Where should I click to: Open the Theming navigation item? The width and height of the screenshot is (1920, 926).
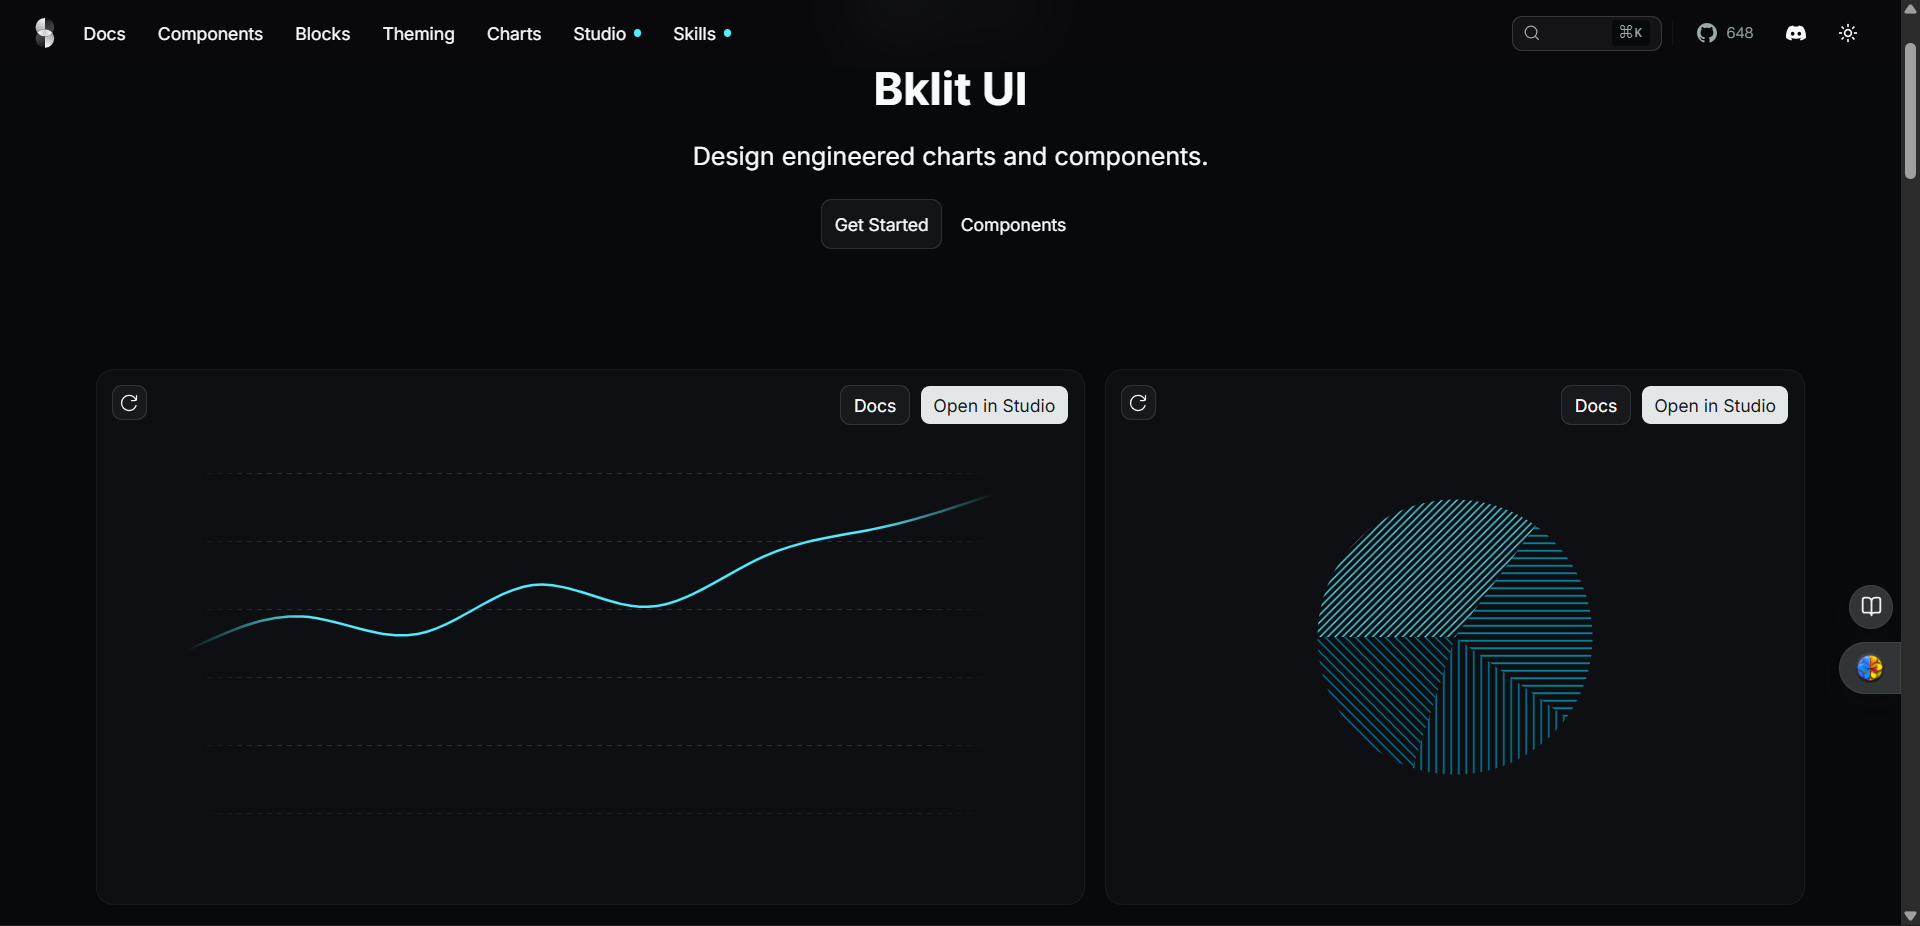(x=418, y=34)
